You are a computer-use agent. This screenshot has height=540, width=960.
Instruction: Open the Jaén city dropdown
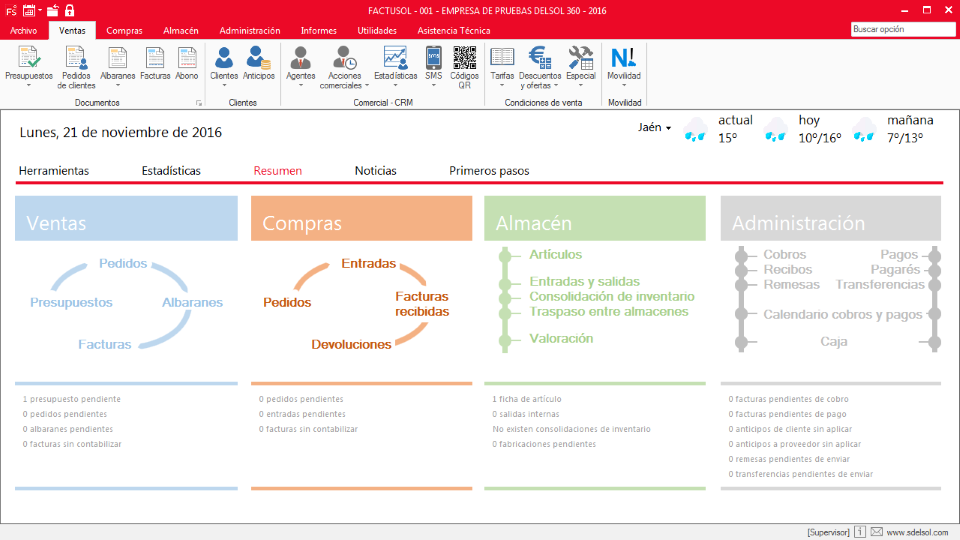[x=654, y=127]
